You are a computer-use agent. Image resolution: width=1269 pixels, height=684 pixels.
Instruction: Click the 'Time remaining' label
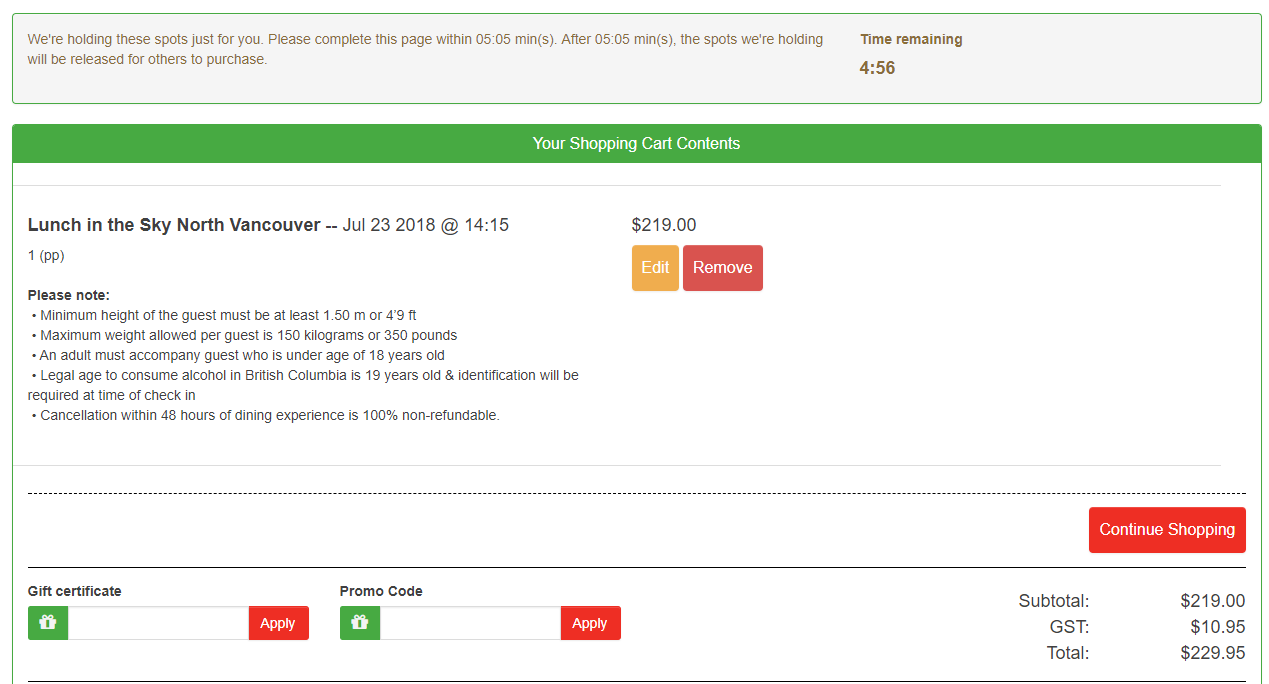(x=911, y=39)
